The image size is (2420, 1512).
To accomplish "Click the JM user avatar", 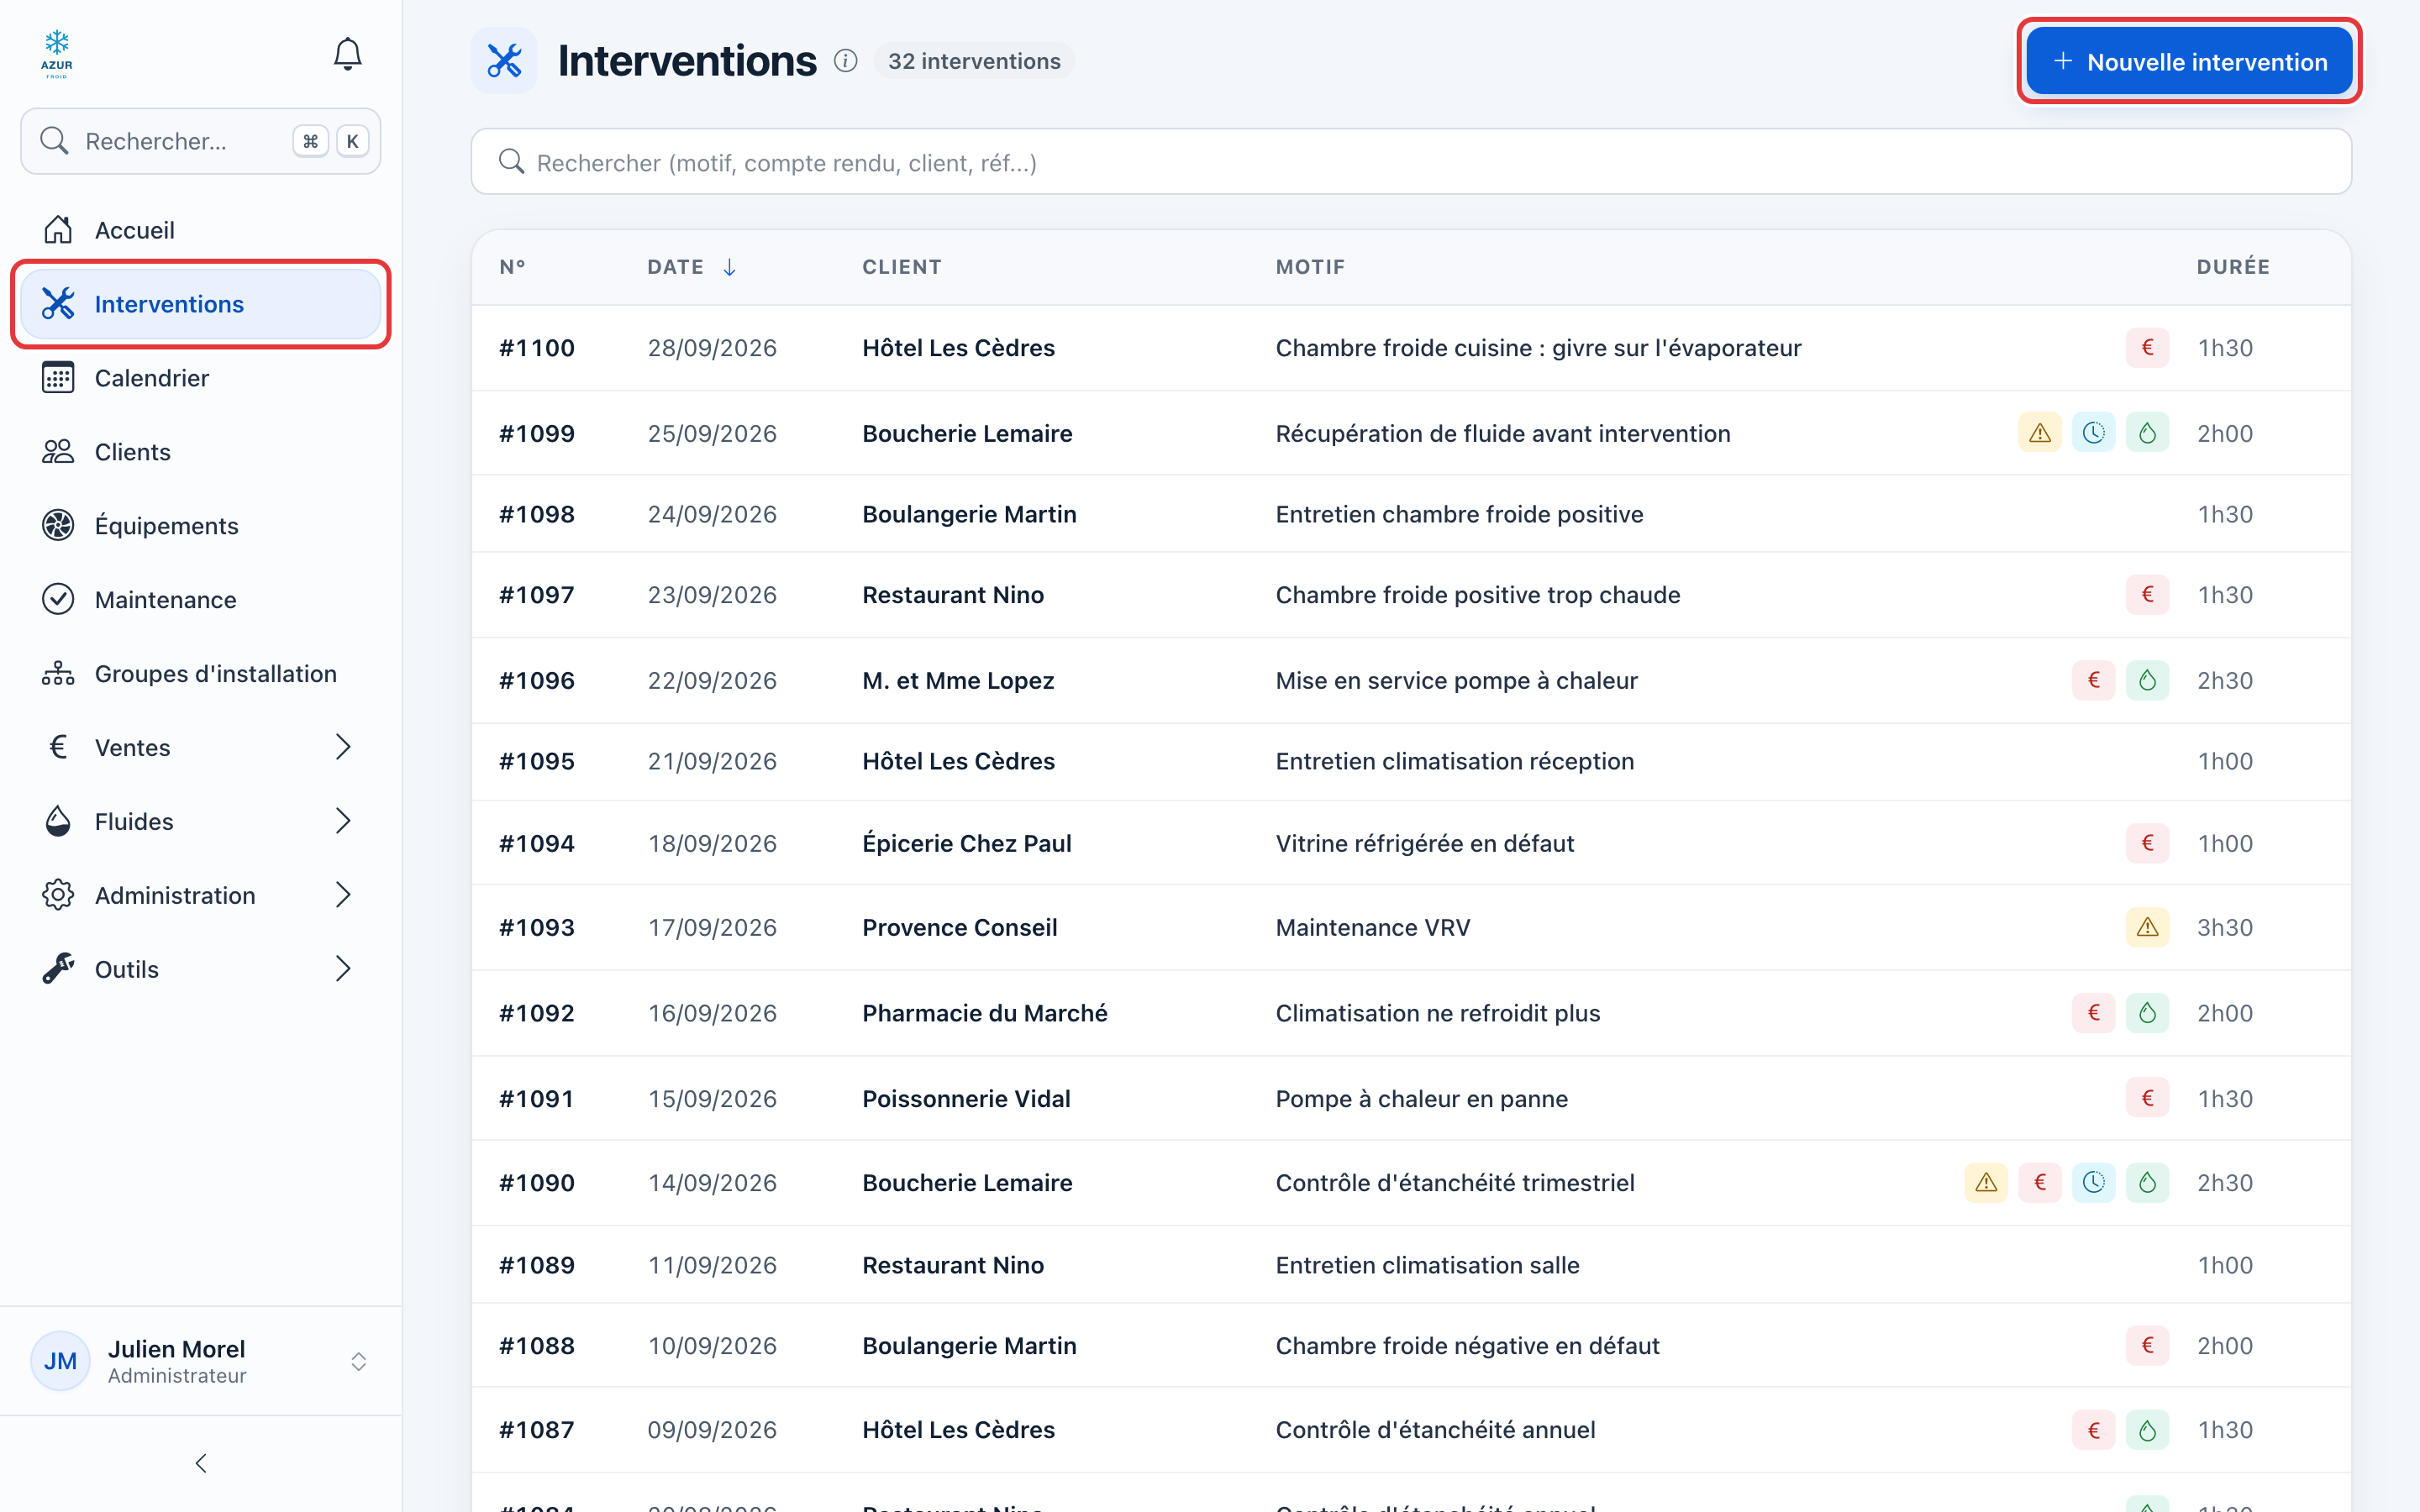I will [60, 1361].
